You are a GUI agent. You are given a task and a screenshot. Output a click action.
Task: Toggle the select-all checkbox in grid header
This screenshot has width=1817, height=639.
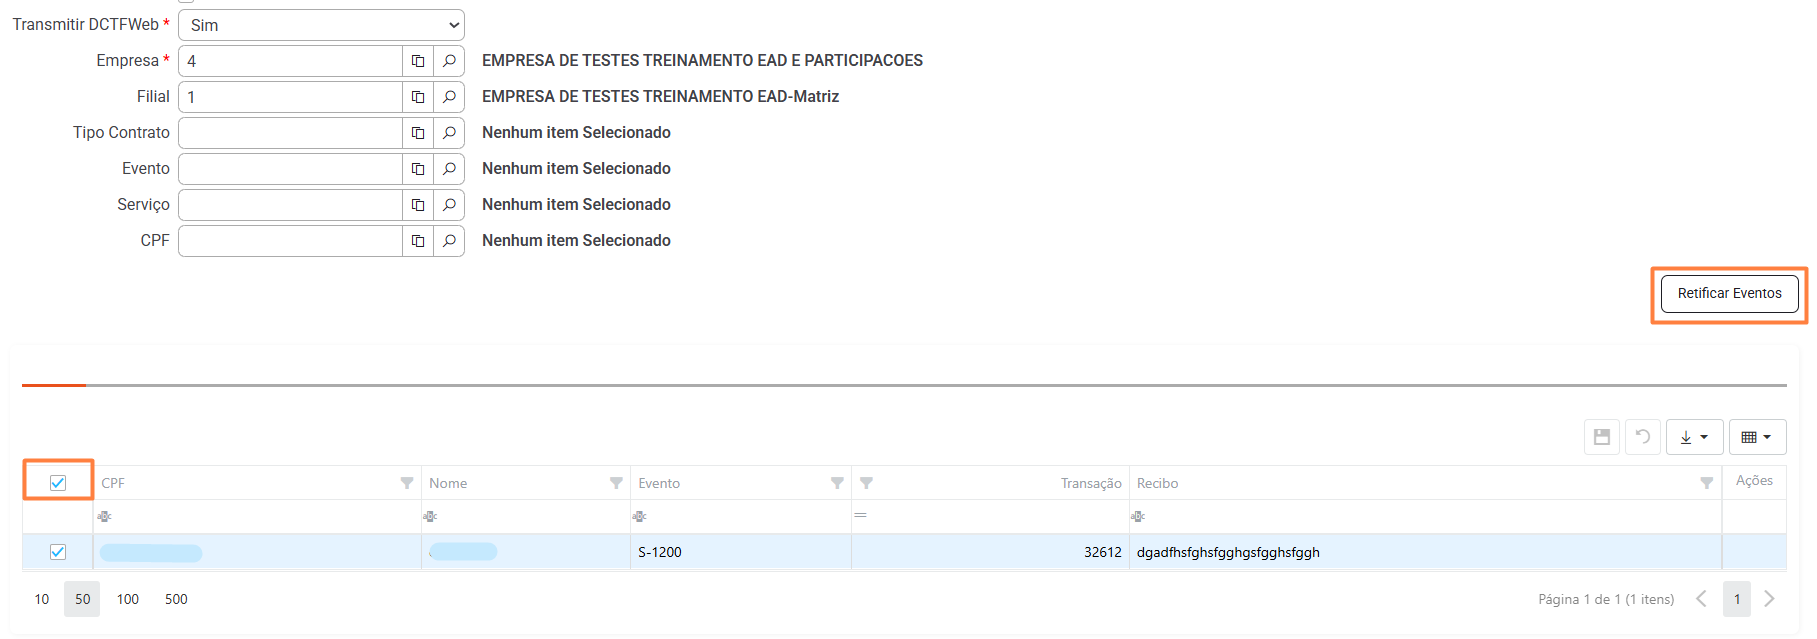click(x=58, y=483)
